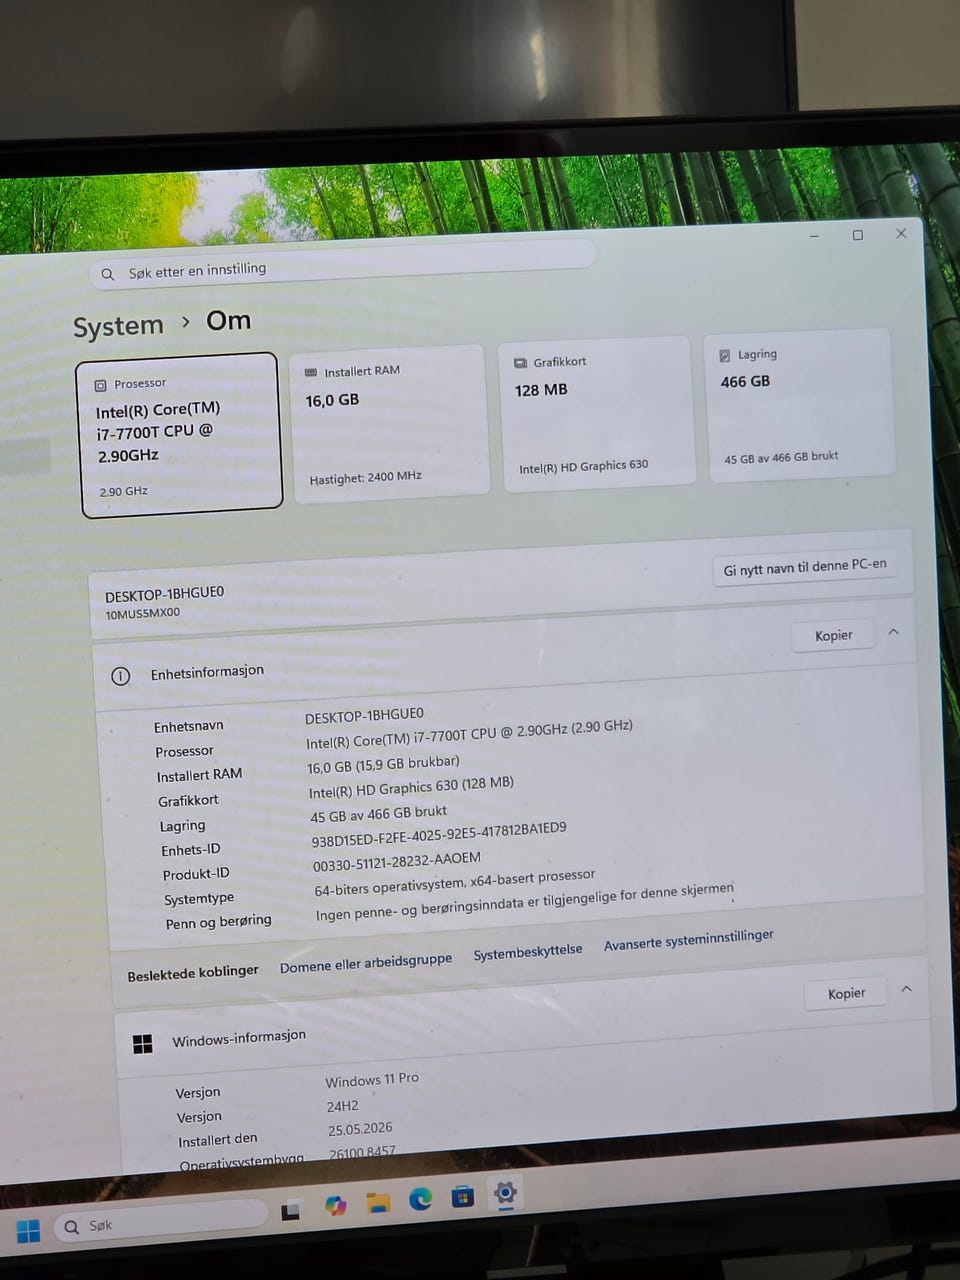Launch Microsoft Edge from the taskbar
Image resolution: width=960 pixels, height=1280 pixels.
(420, 1198)
